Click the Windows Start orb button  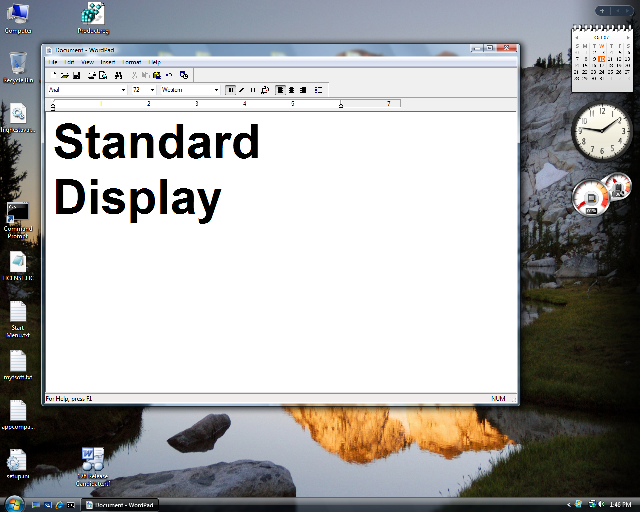click(x=12, y=504)
